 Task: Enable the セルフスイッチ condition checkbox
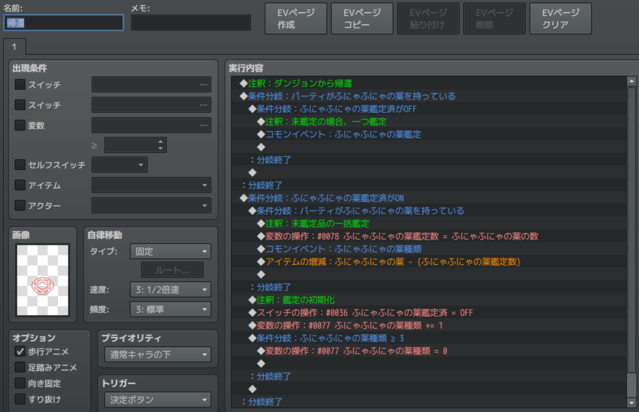[20, 165]
